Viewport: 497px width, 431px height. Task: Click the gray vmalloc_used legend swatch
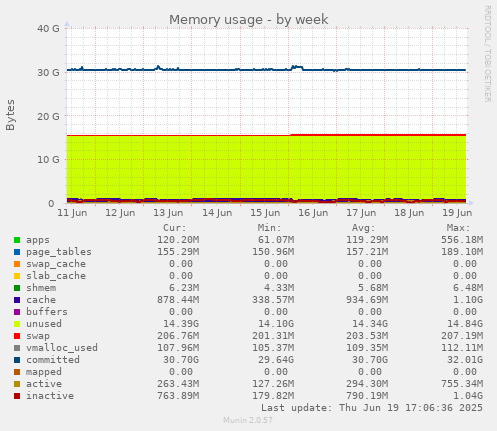click(x=17, y=348)
